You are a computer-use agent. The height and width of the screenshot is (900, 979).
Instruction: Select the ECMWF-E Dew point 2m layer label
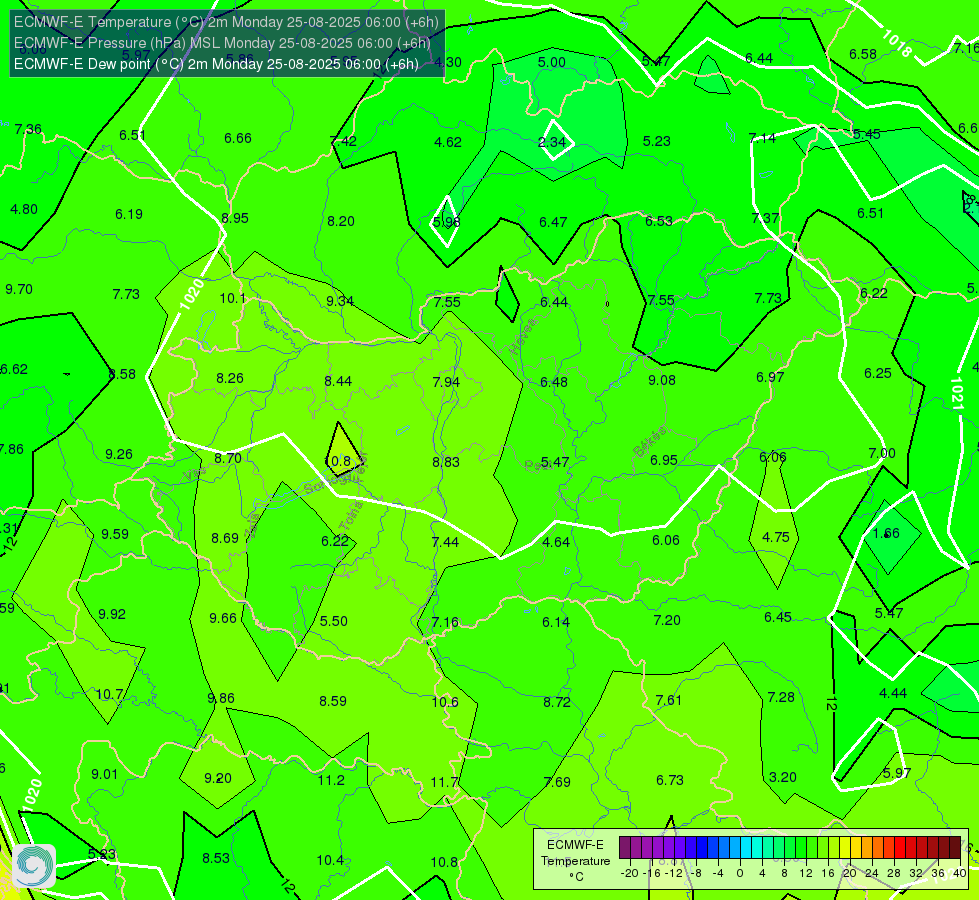pos(216,64)
